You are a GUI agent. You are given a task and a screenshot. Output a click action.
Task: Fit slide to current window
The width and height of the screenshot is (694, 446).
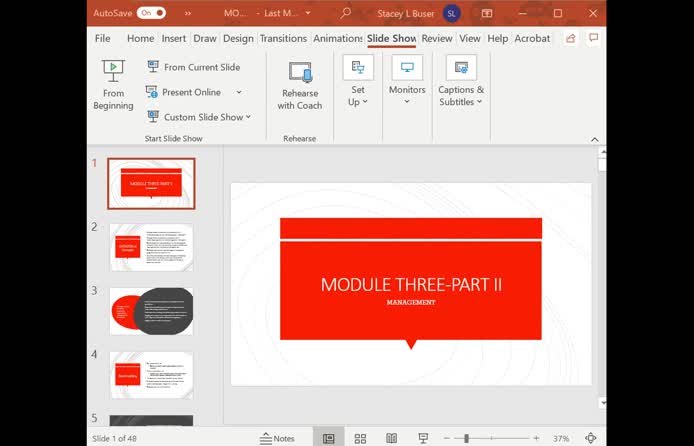pyautogui.click(x=590, y=438)
